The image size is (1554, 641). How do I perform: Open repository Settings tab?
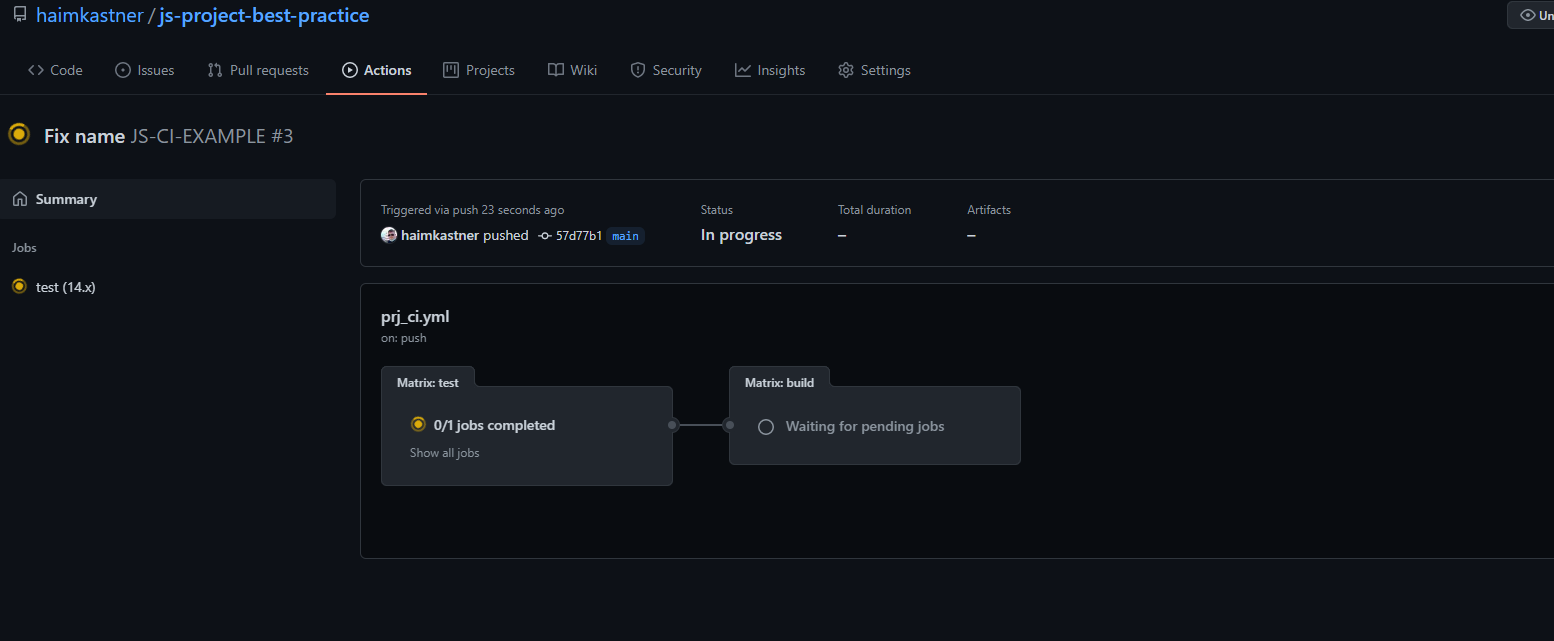(874, 70)
